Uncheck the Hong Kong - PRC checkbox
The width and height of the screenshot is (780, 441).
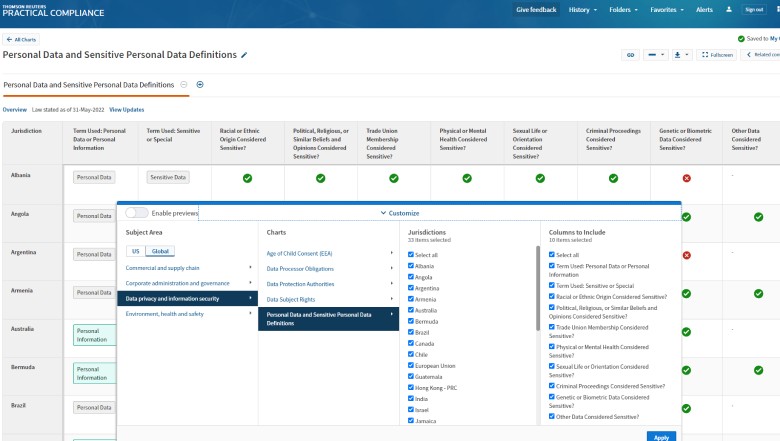[411, 387]
